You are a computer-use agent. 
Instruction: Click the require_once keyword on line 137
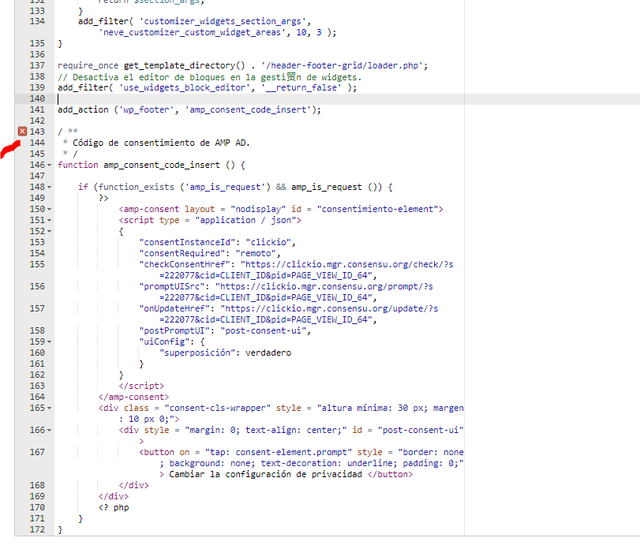[x=88, y=66]
